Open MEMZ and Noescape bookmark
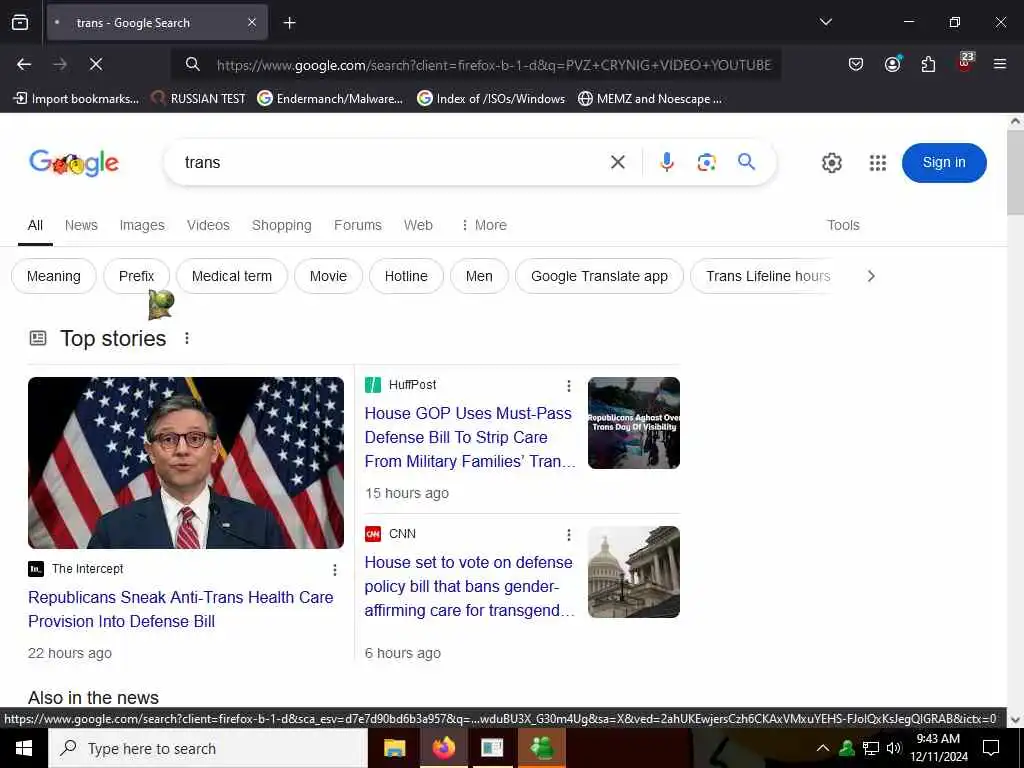This screenshot has width=1024, height=768. (650, 99)
